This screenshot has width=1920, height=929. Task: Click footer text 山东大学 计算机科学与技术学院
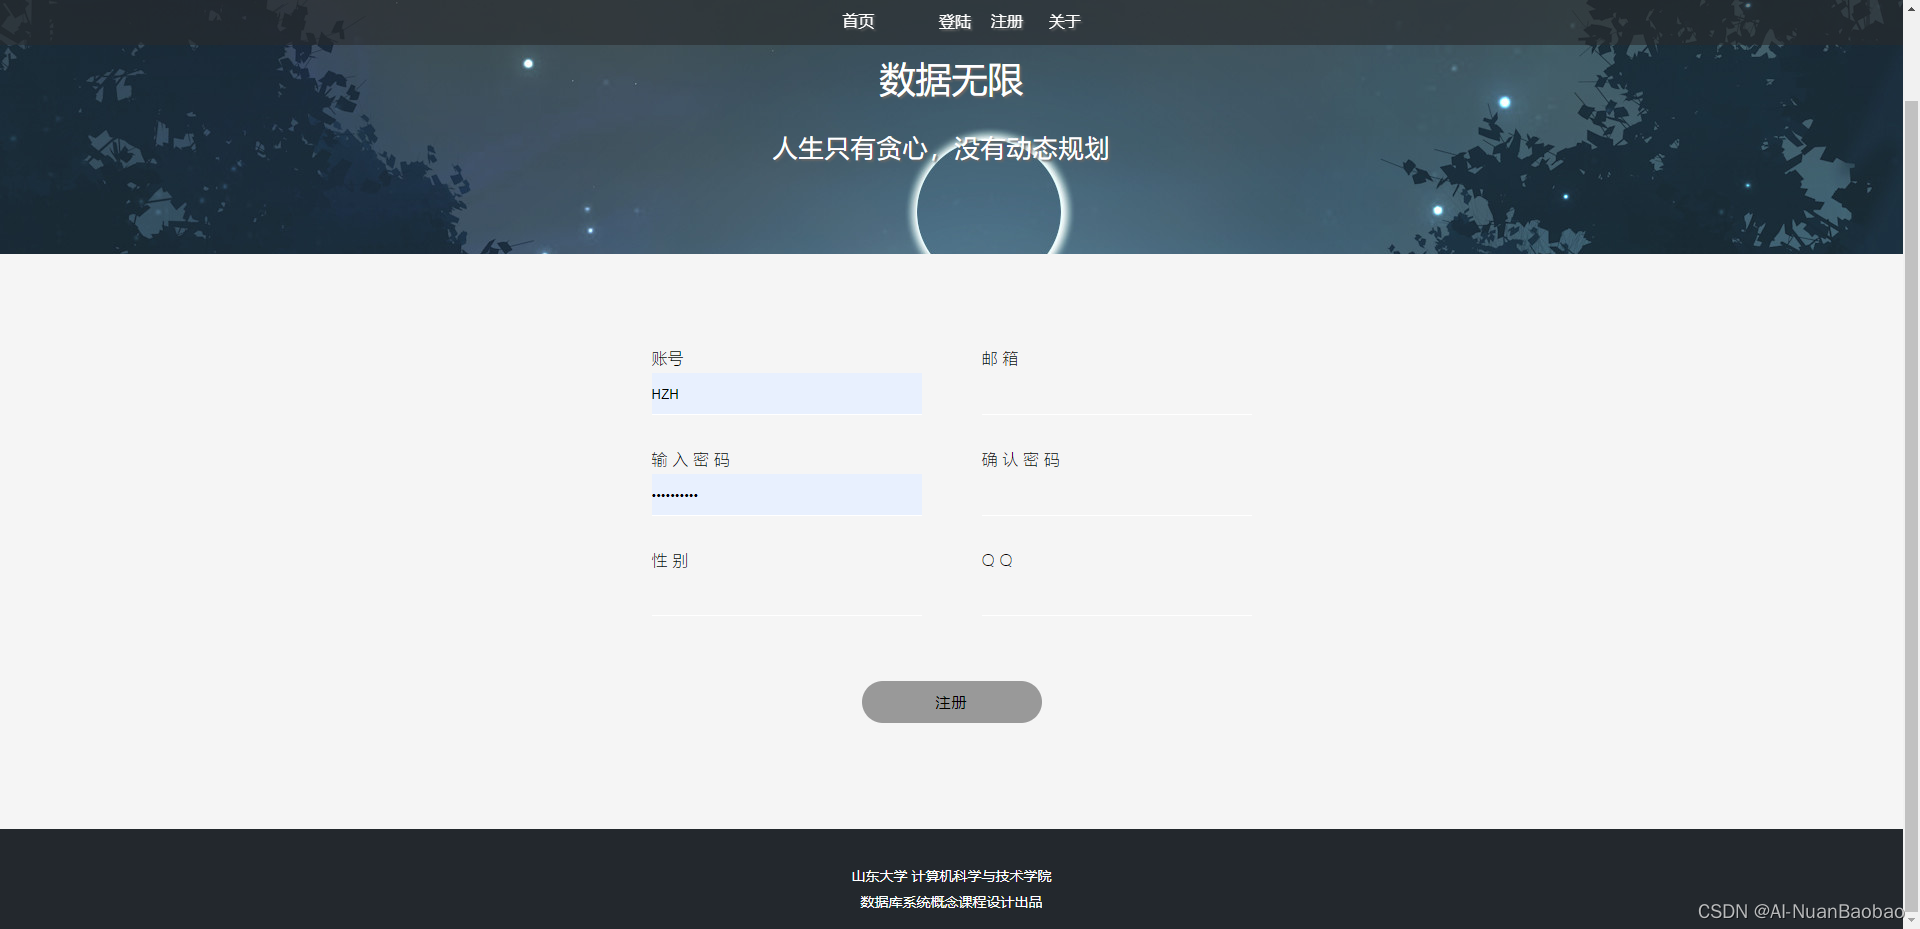coord(951,876)
